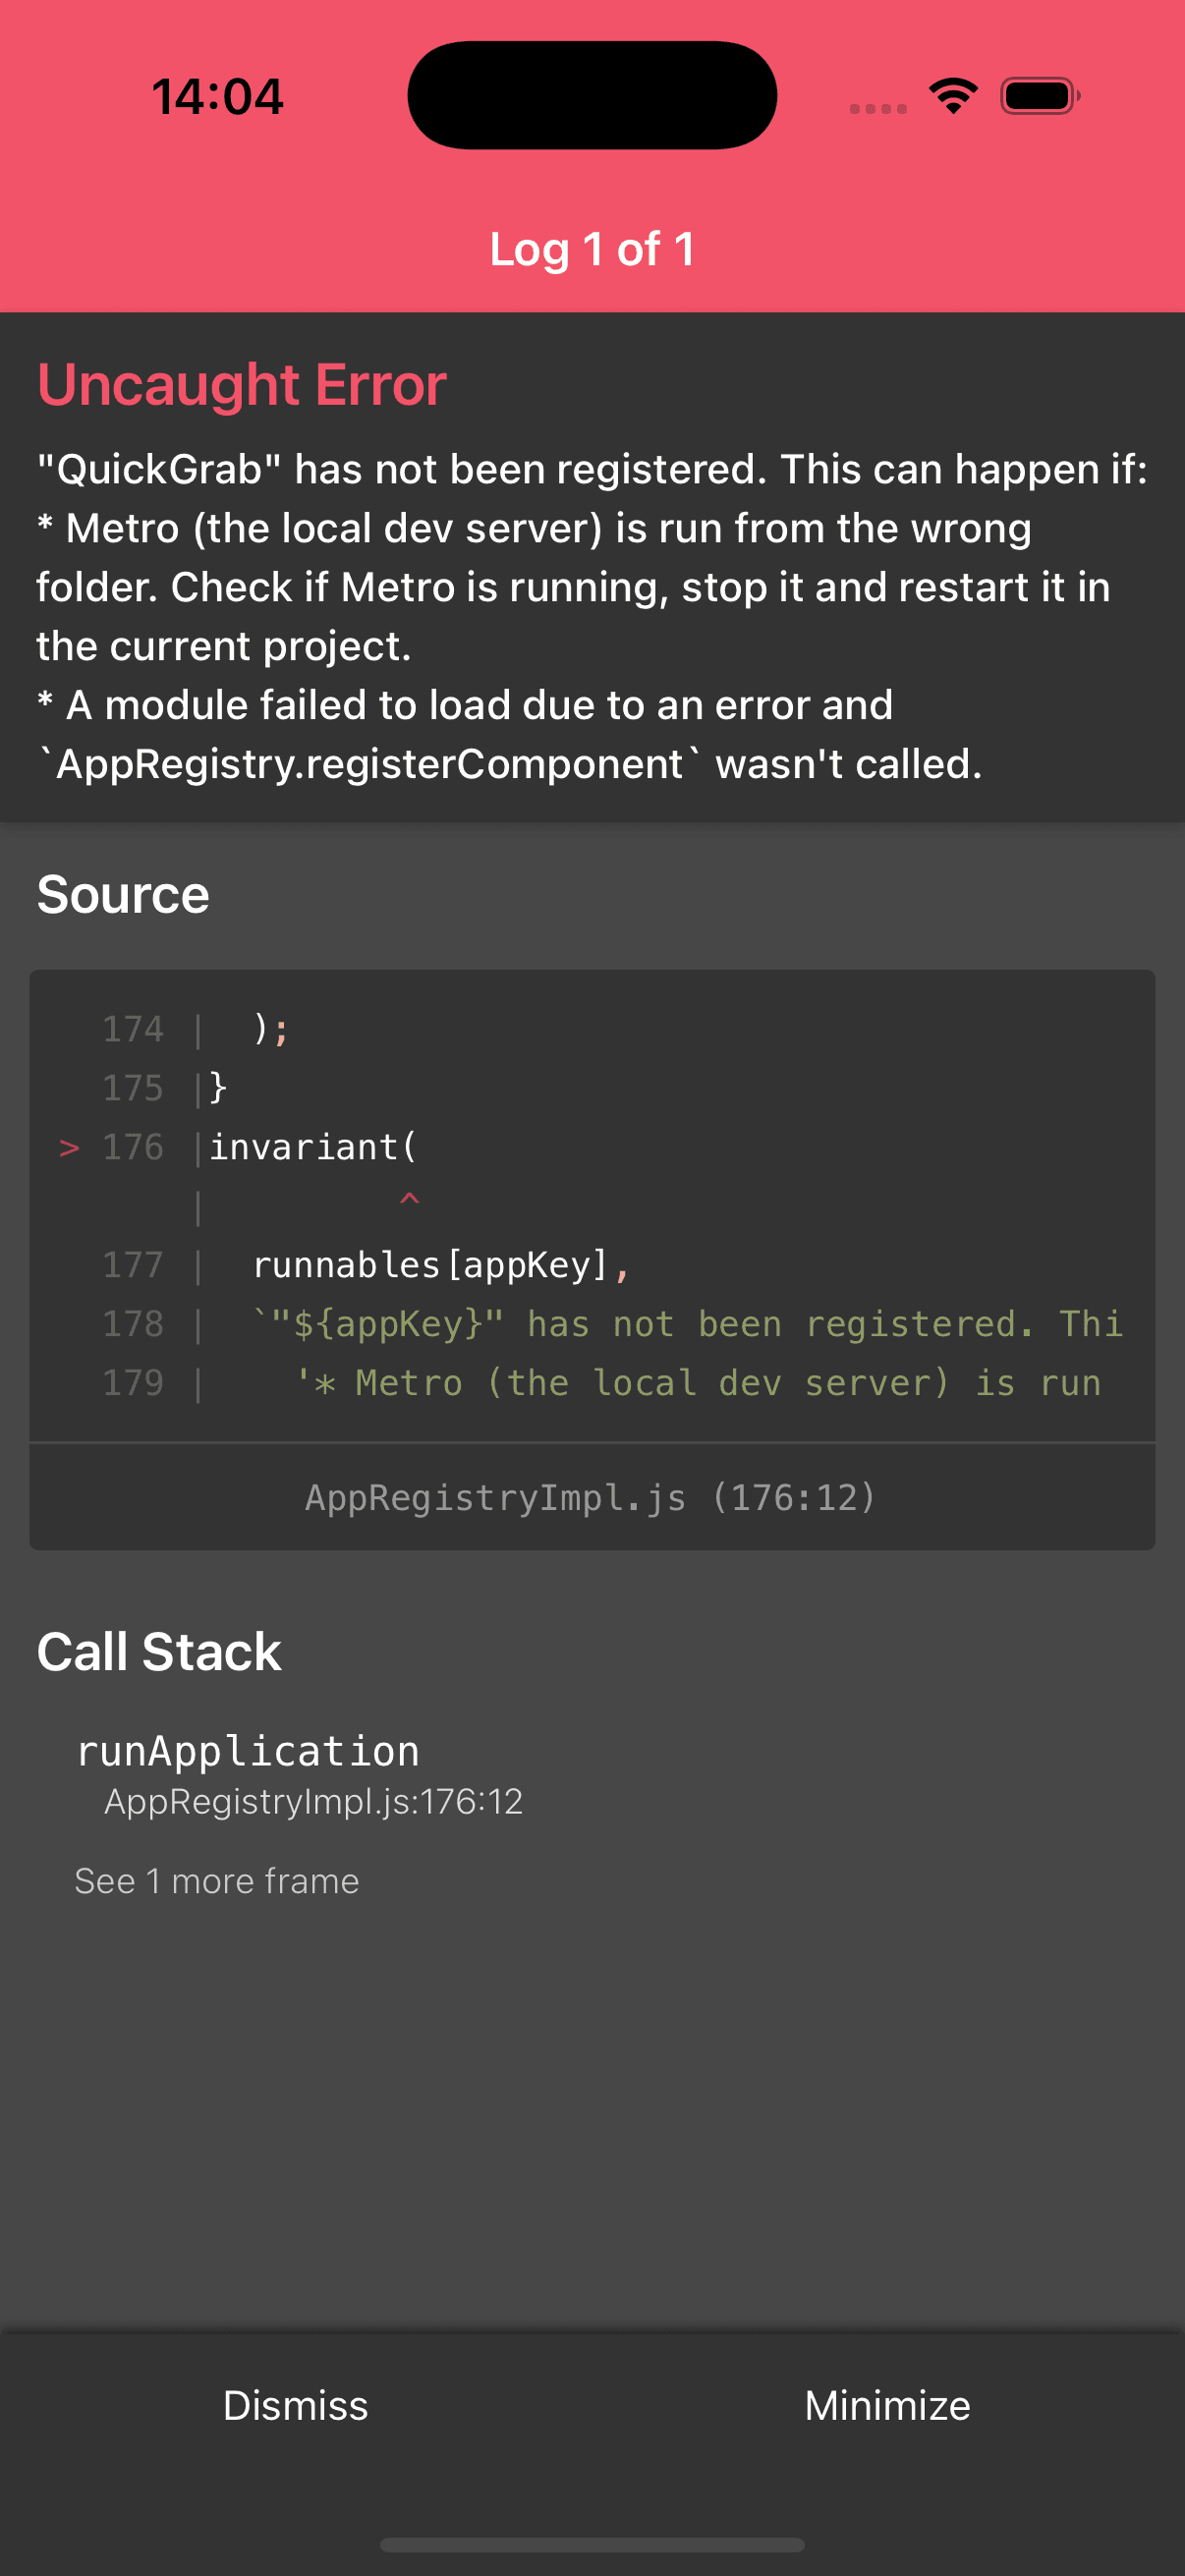The height and width of the screenshot is (2576, 1185).
Task: Click the red caret under invariant
Action: [x=409, y=1198]
